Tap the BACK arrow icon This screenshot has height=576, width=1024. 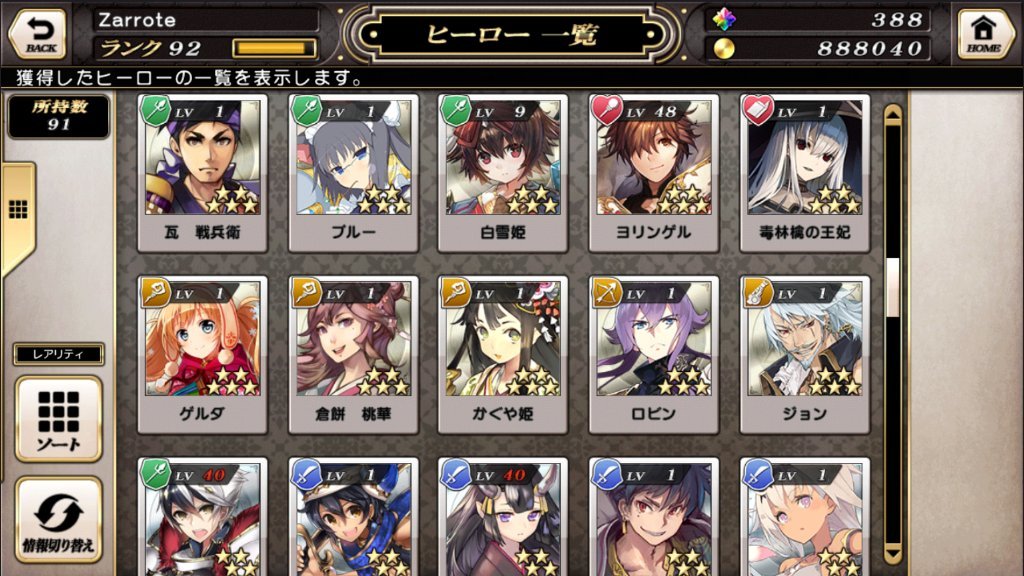pos(40,34)
